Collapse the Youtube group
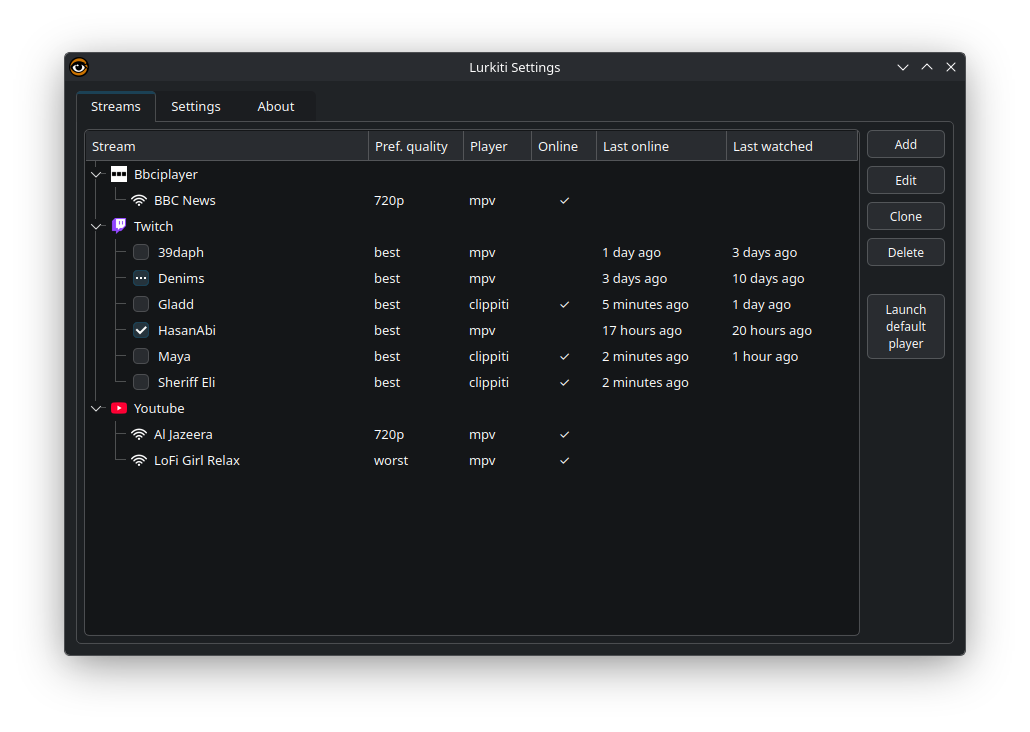 point(97,408)
